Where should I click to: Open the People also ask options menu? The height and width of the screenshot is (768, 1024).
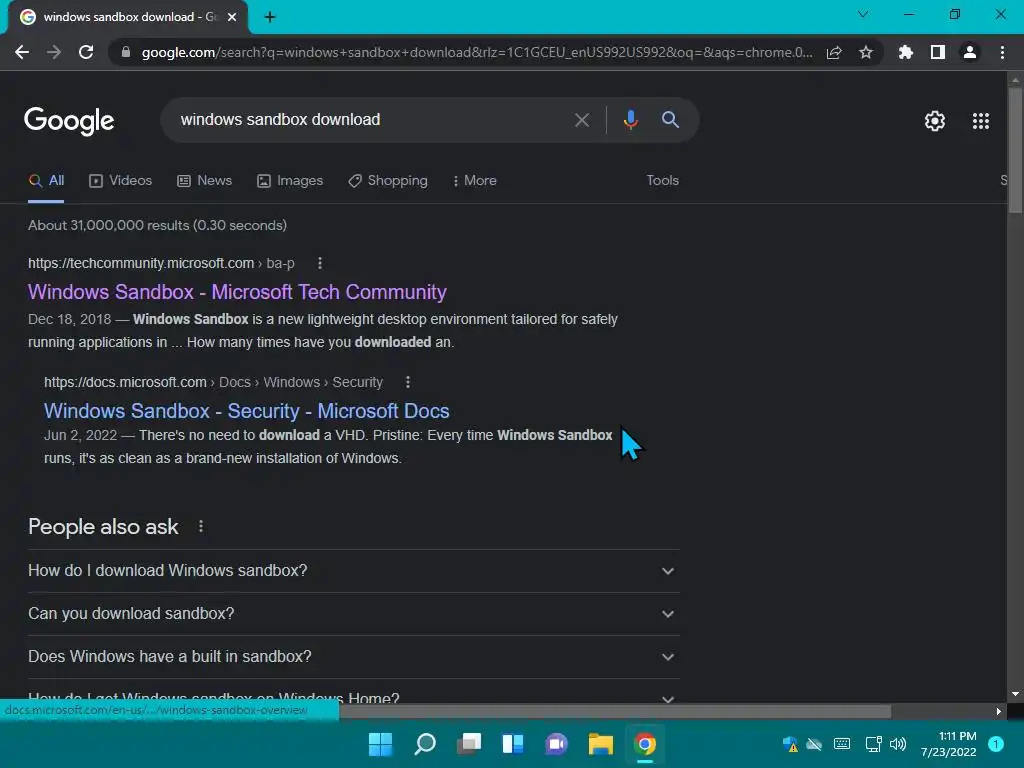point(200,526)
